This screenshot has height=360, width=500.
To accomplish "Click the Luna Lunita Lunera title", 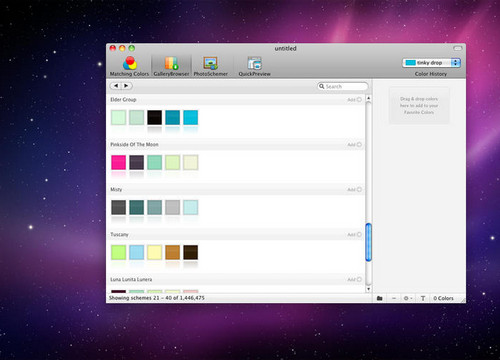I will click(x=131, y=280).
